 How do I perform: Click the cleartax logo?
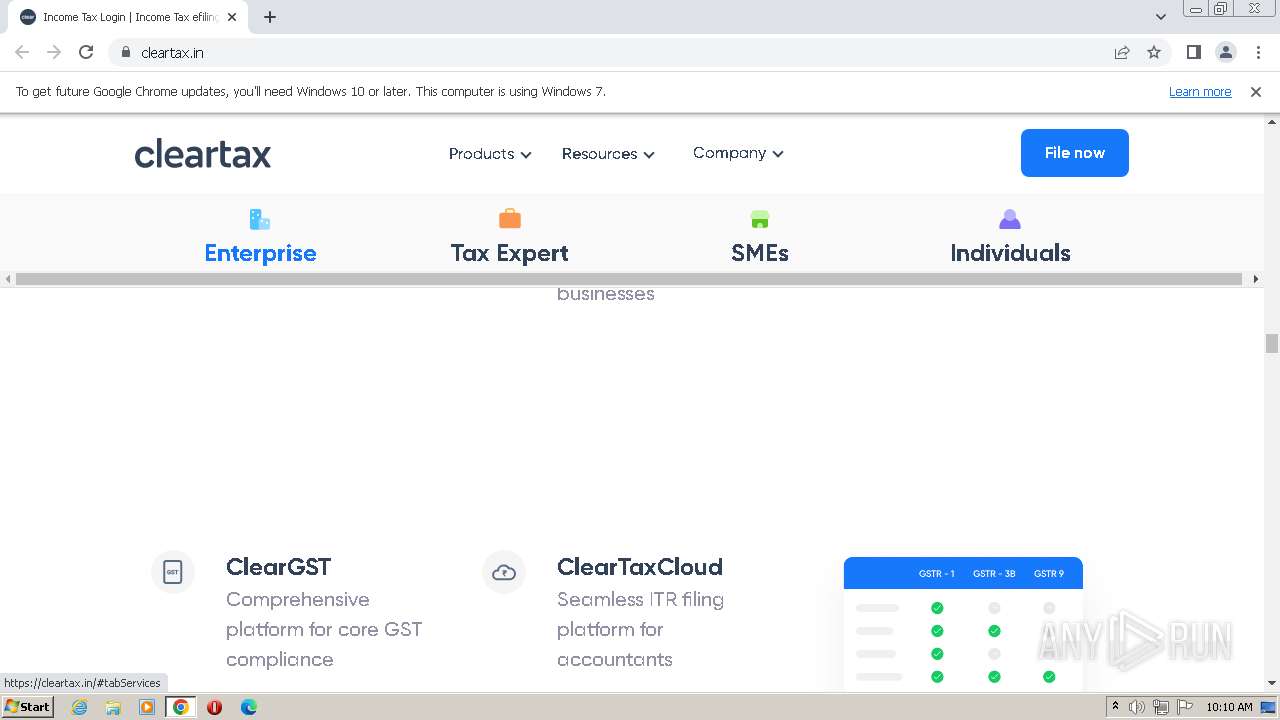[203, 154]
